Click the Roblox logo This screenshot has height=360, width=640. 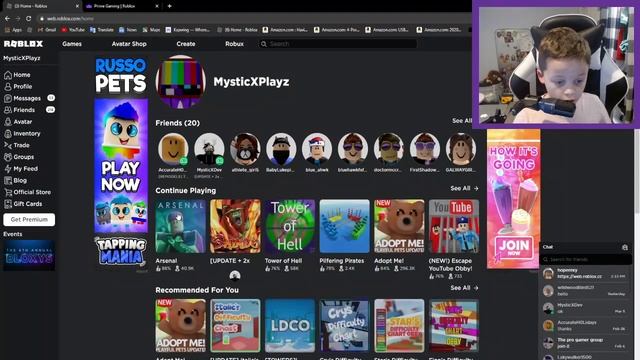point(23,44)
